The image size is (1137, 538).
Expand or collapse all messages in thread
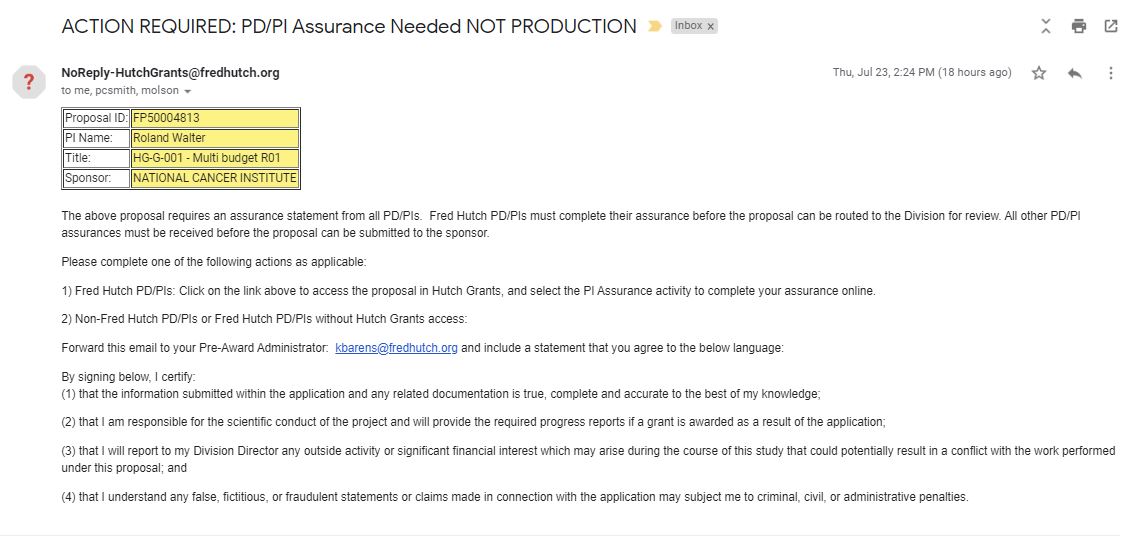tap(1046, 26)
